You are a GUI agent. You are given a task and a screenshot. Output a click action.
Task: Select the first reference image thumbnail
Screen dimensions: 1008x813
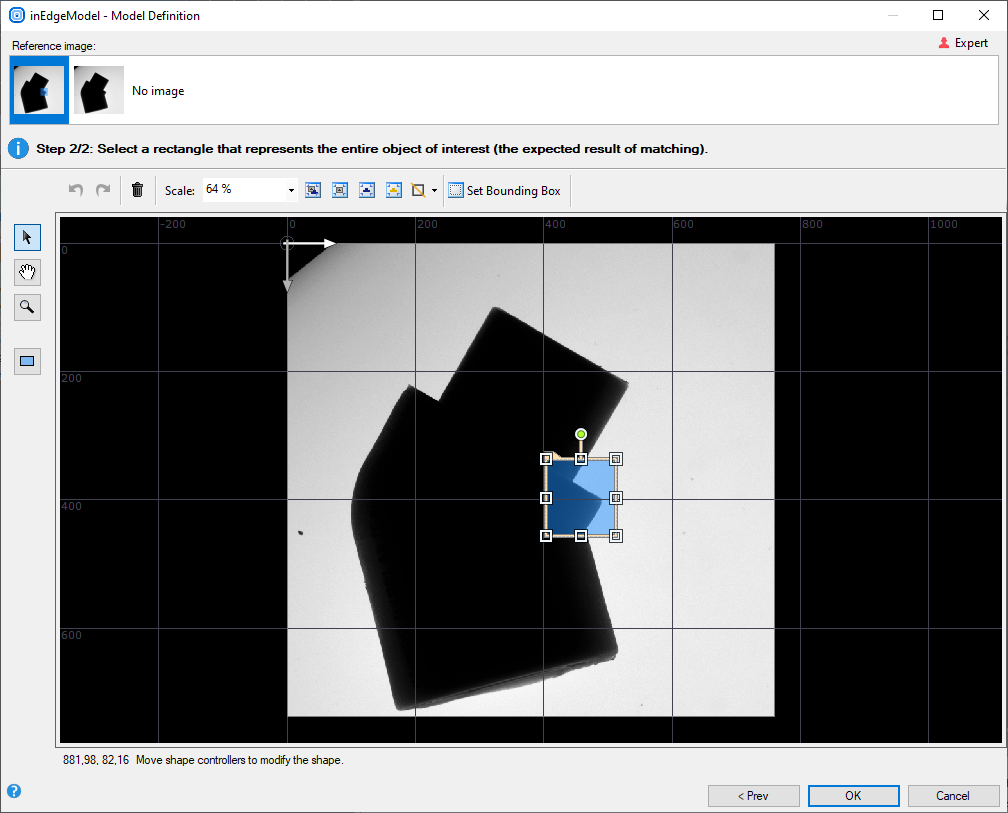click(40, 90)
